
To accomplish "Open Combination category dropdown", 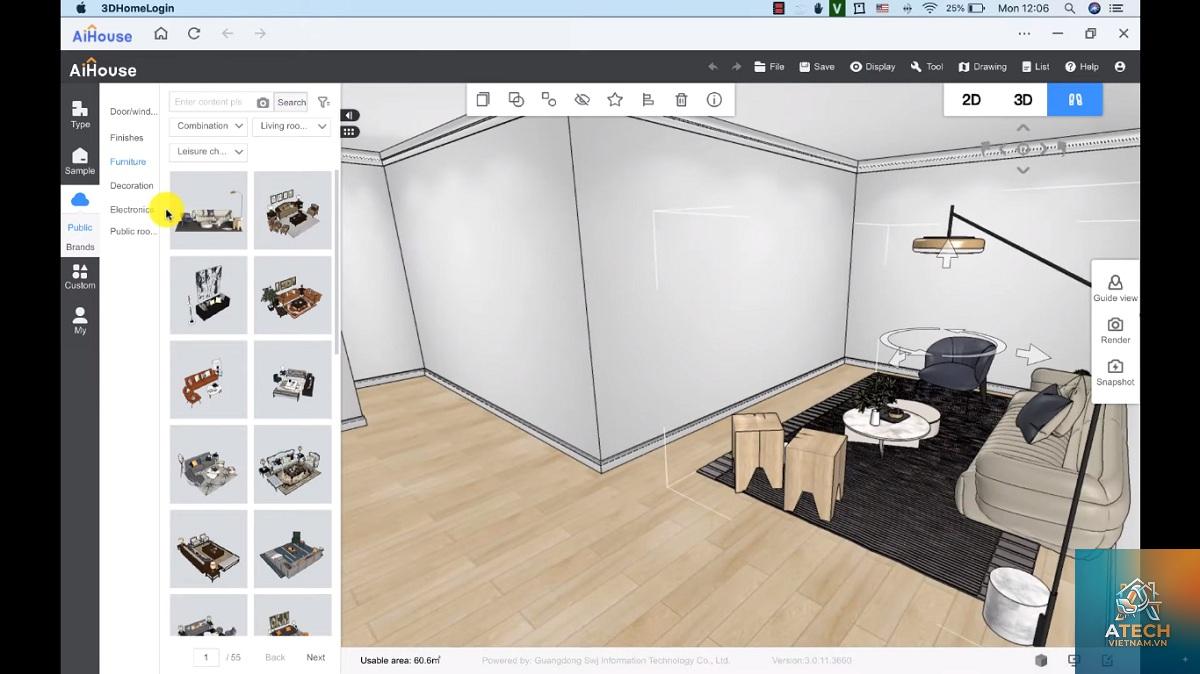I will point(208,126).
